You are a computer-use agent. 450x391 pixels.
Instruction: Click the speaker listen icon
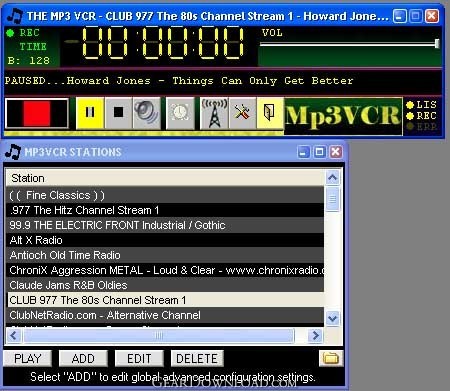pyautogui.click(x=146, y=113)
